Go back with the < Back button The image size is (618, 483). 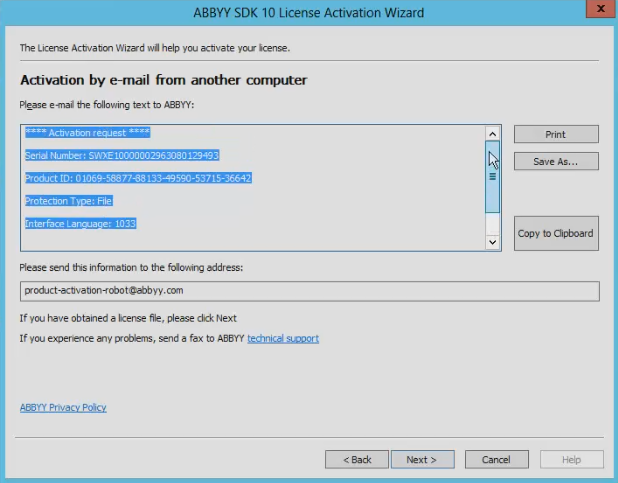[x=357, y=460]
